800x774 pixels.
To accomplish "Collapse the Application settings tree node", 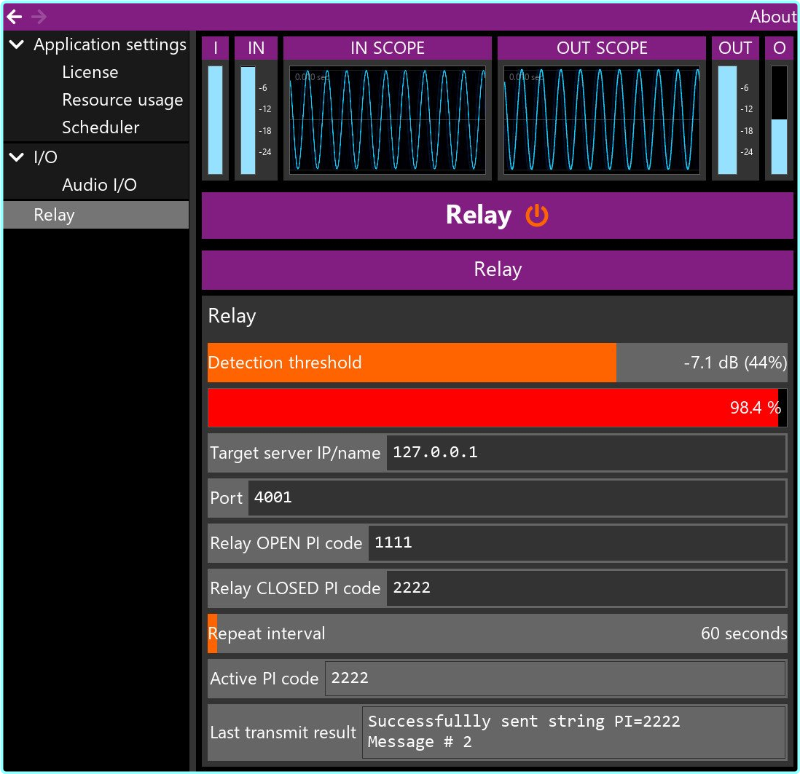I will pos(16,45).
